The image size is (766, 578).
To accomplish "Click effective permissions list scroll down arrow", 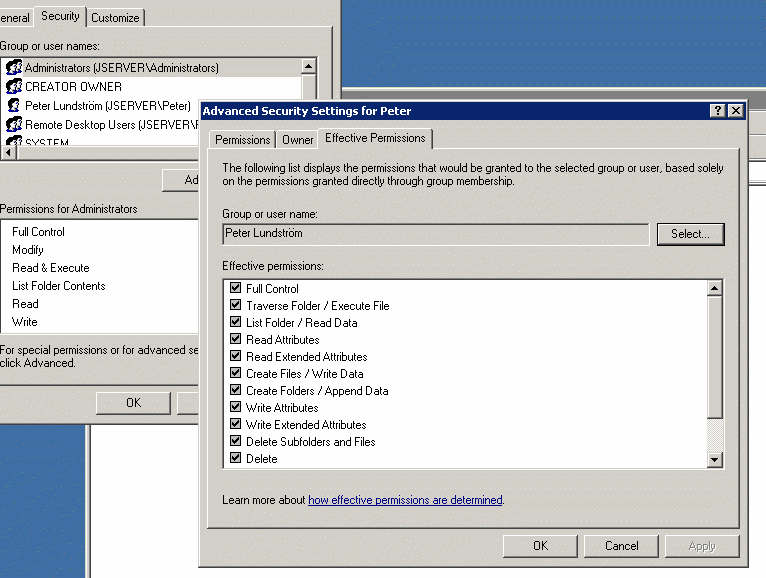I will pos(715,459).
